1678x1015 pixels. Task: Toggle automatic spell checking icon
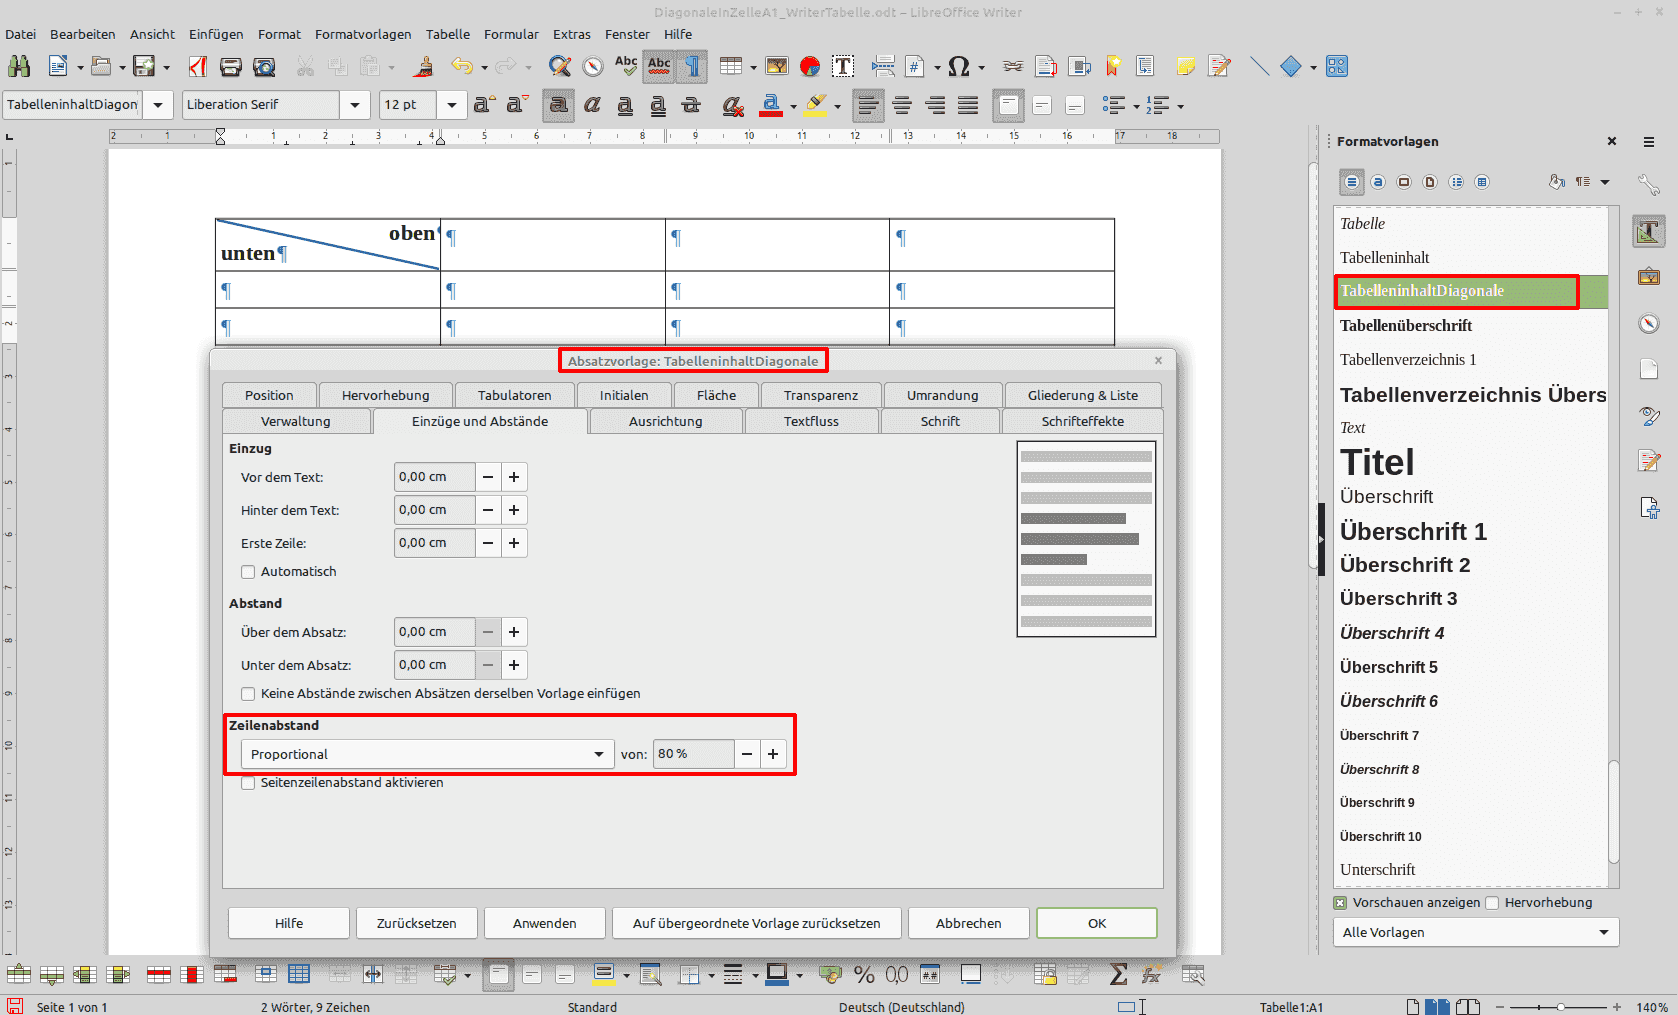(659, 67)
